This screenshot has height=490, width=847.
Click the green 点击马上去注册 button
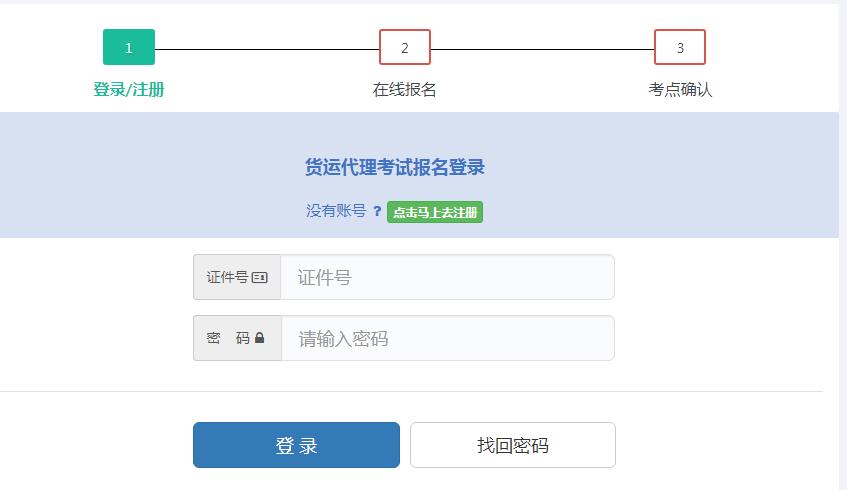435,212
